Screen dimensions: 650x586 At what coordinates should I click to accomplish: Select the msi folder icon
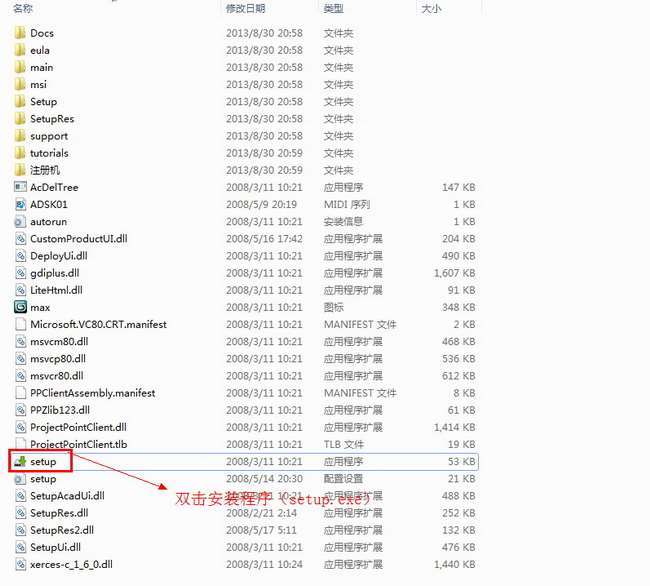[20, 84]
